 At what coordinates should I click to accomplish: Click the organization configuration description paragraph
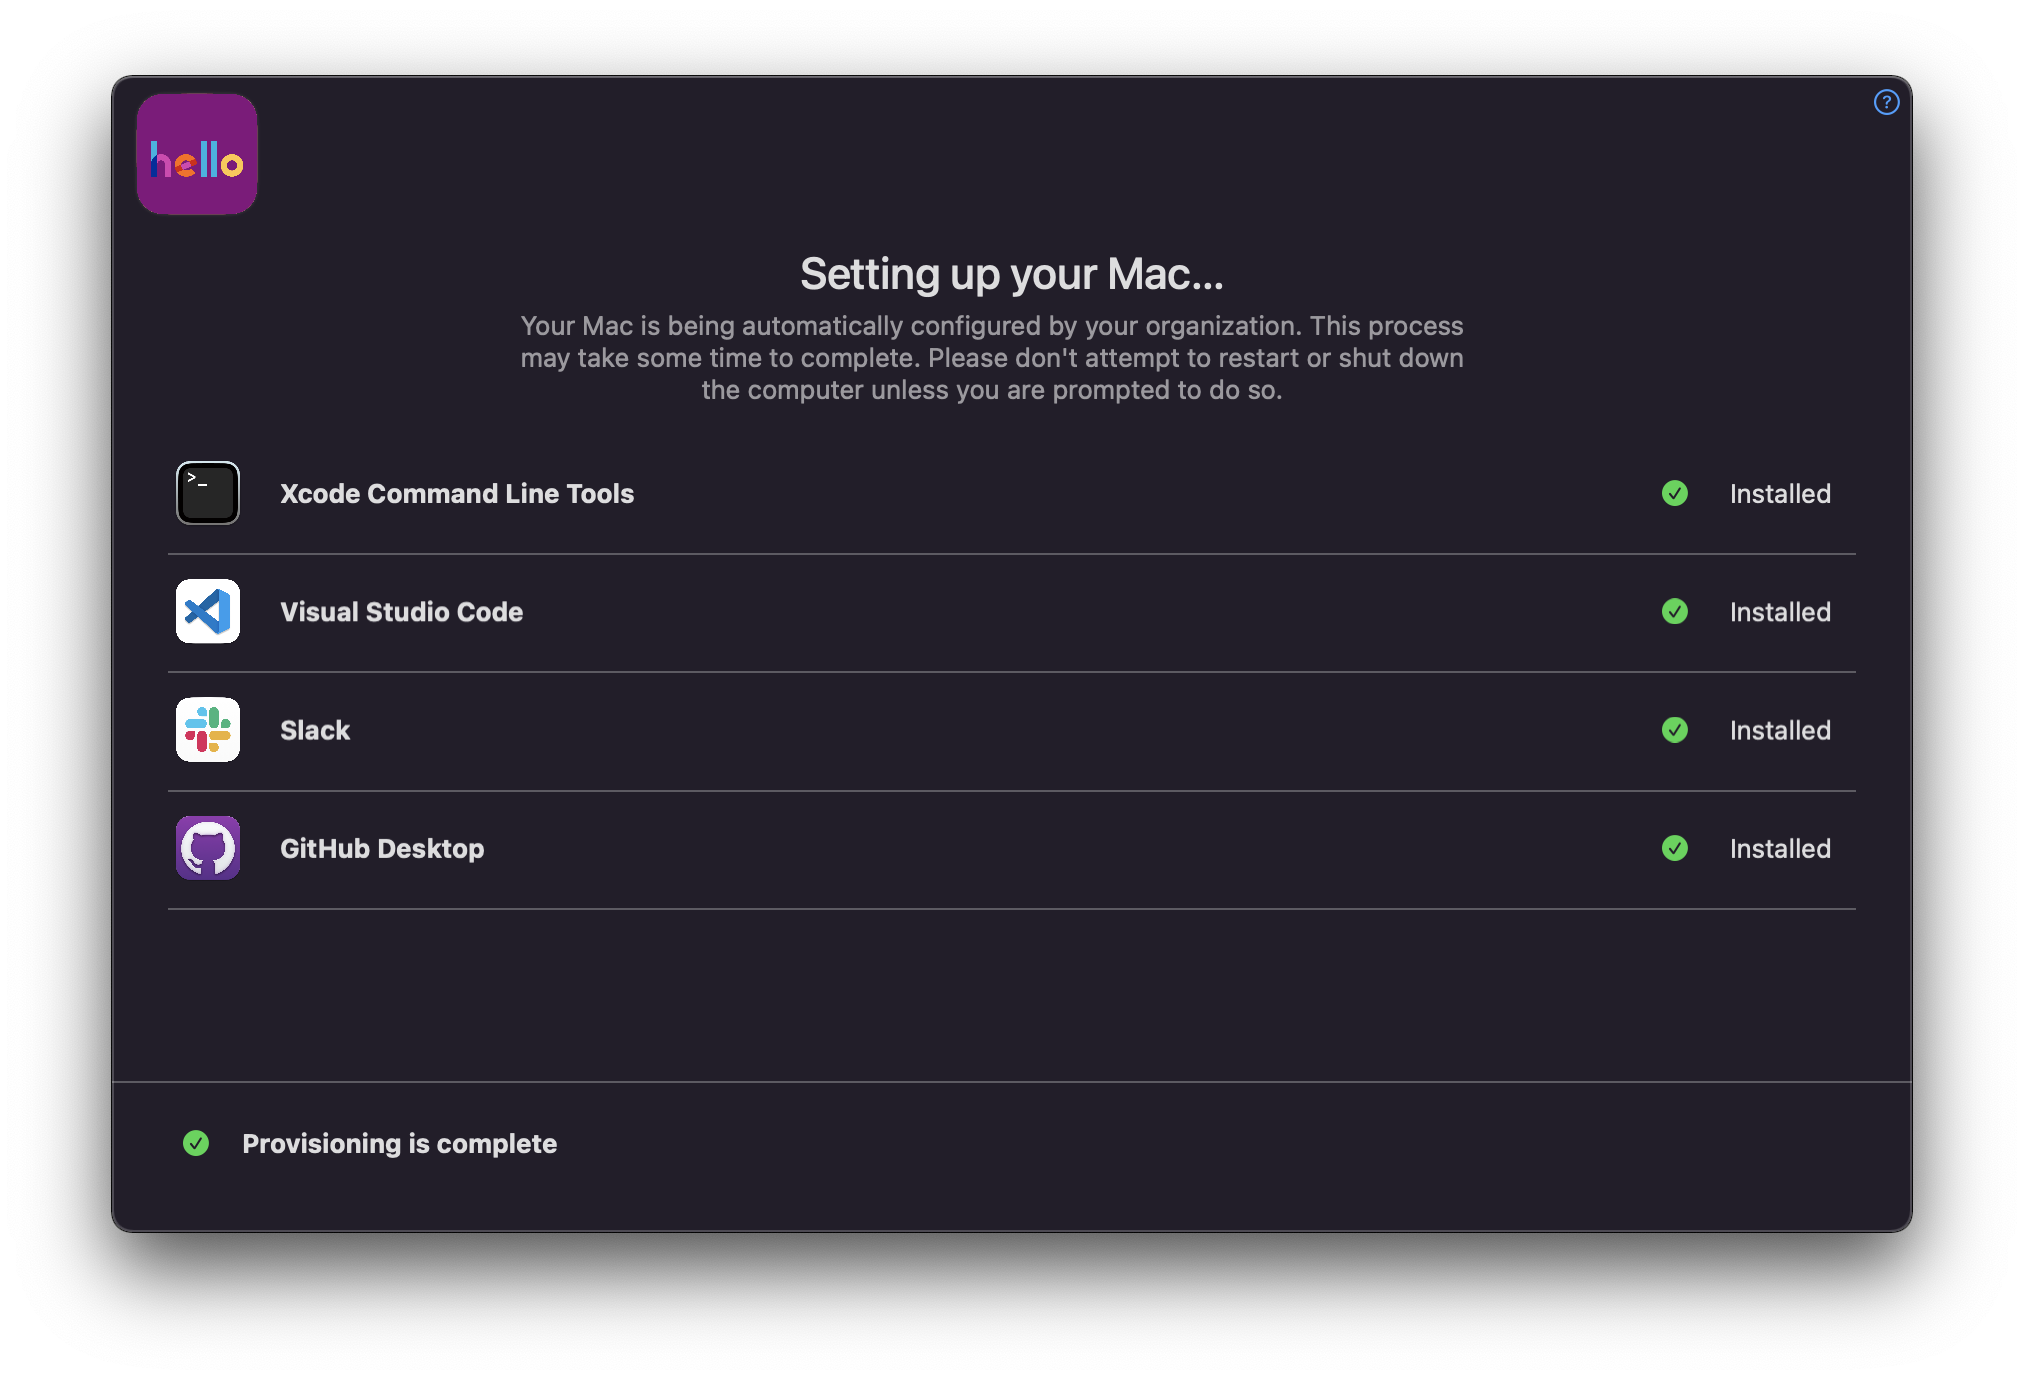[x=991, y=358]
